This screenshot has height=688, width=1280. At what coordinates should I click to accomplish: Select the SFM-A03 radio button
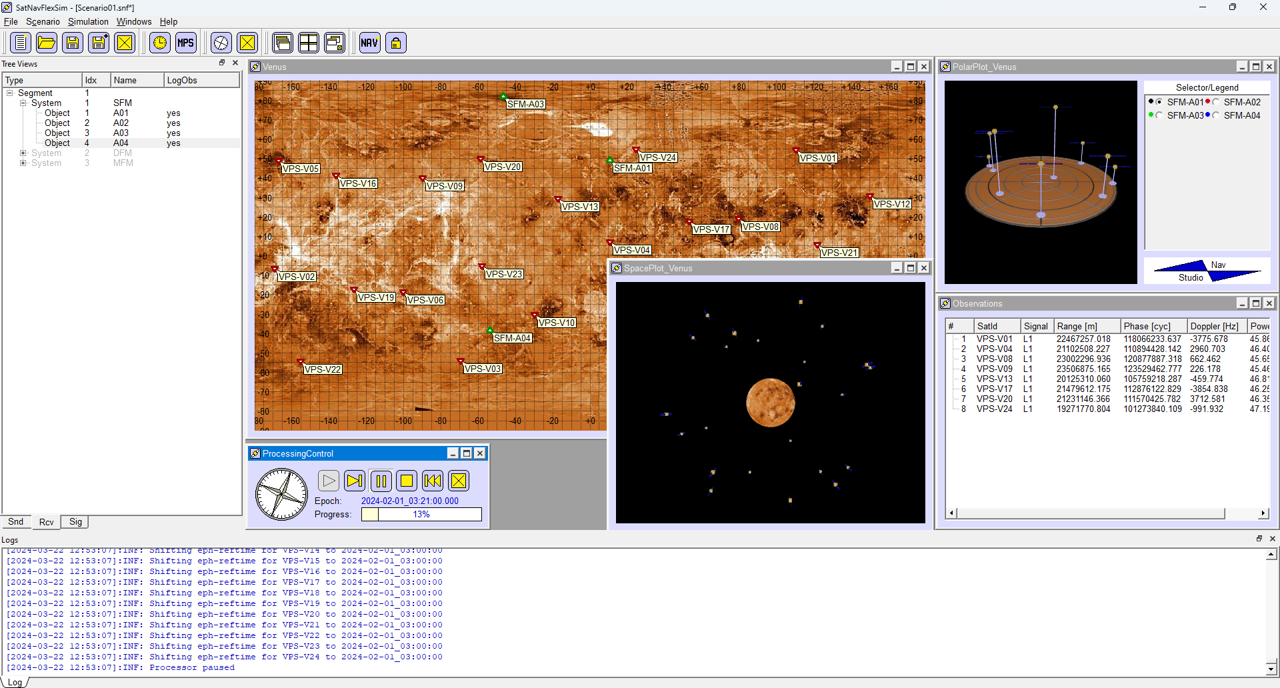coord(1159,115)
